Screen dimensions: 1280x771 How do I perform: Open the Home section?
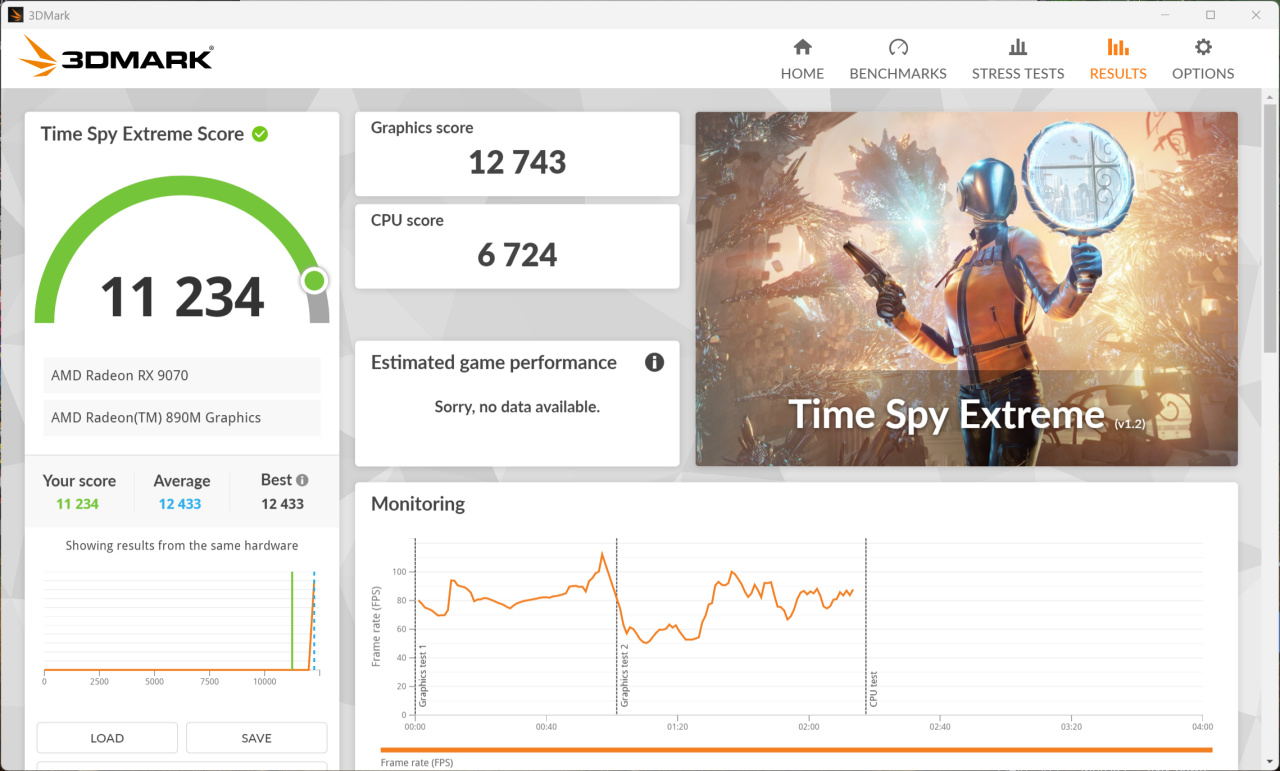[x=802, y=59]
